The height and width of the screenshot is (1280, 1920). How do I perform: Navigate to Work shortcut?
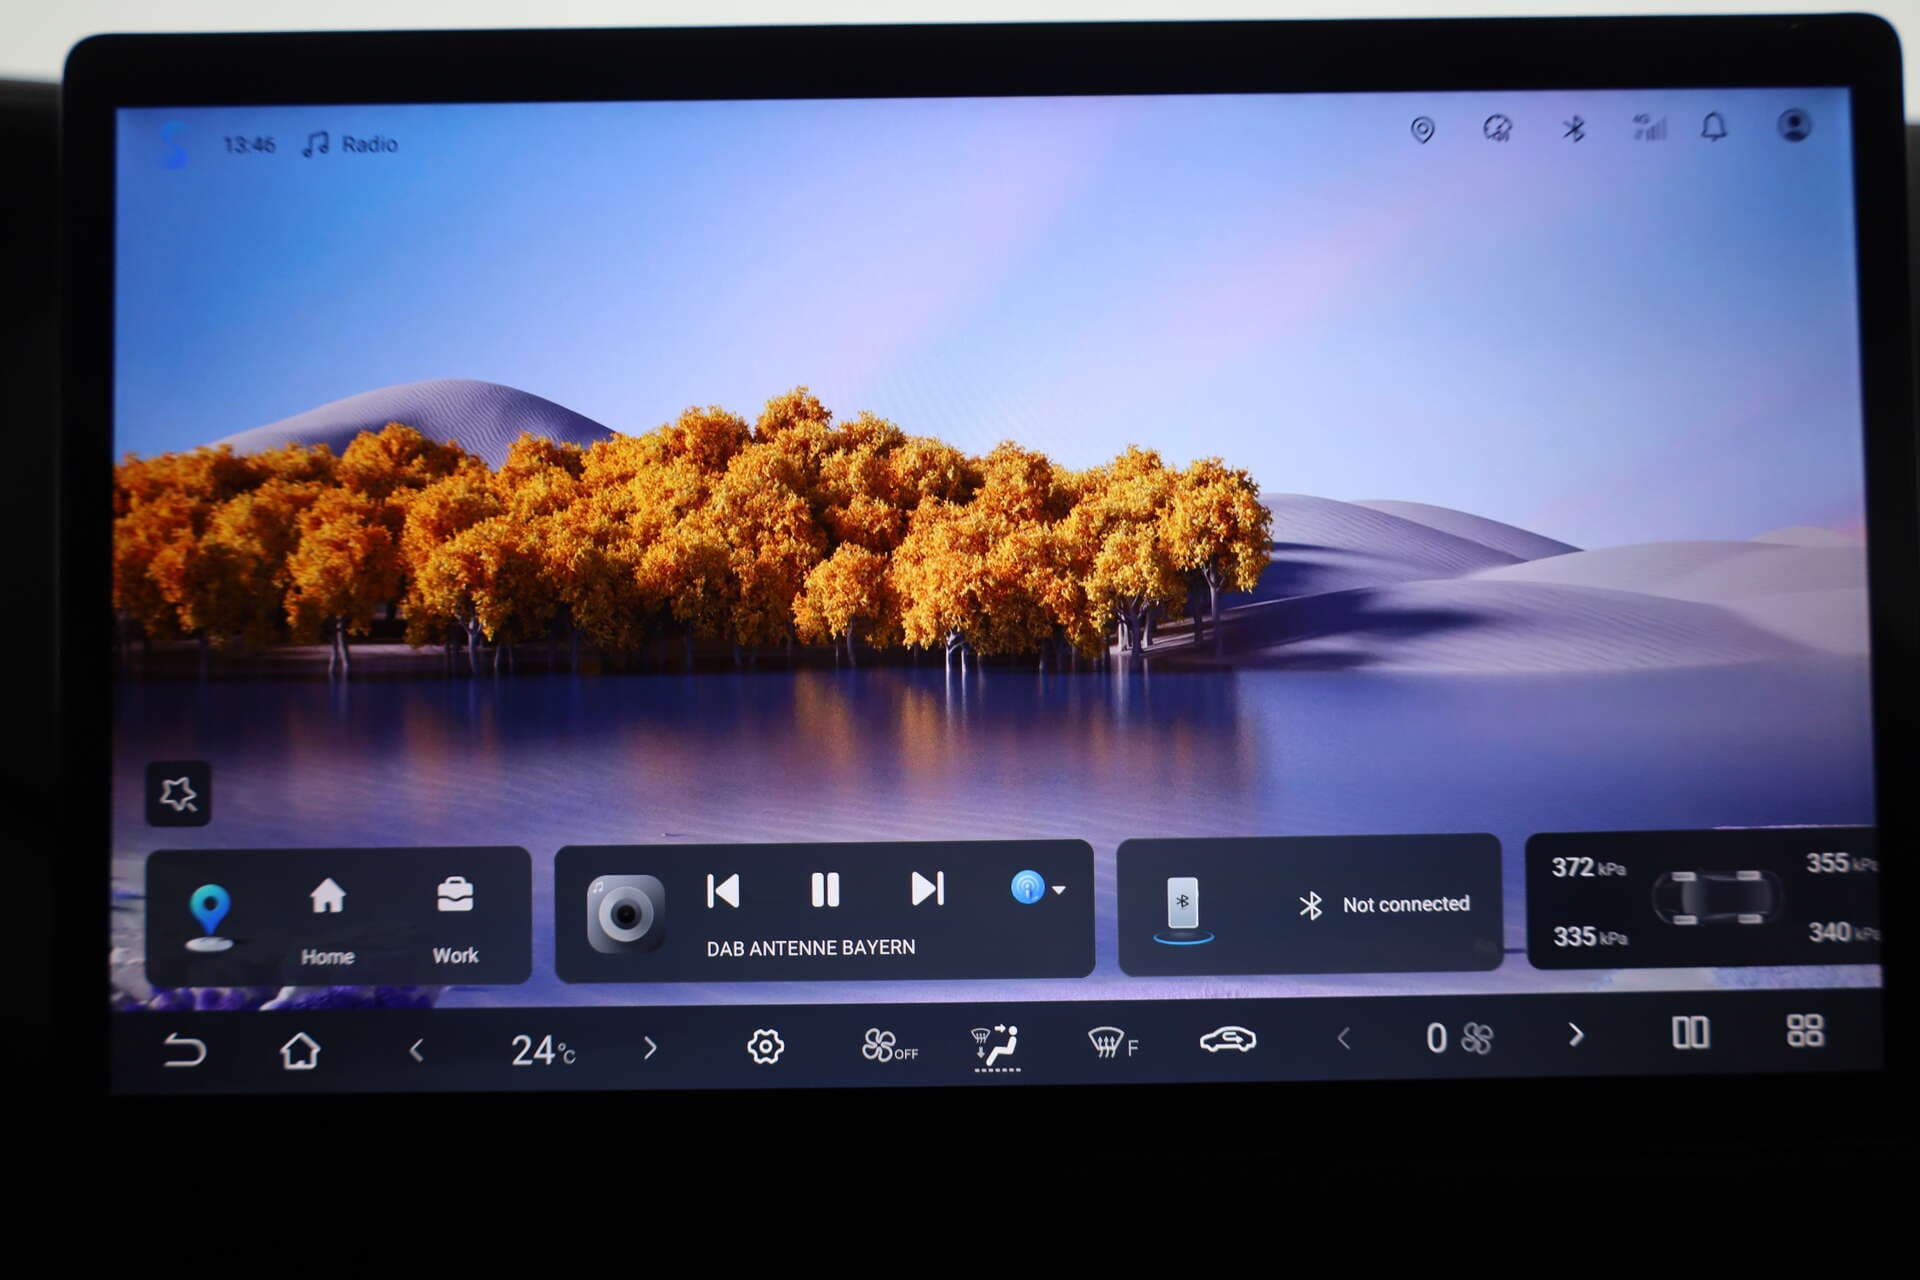455,921
